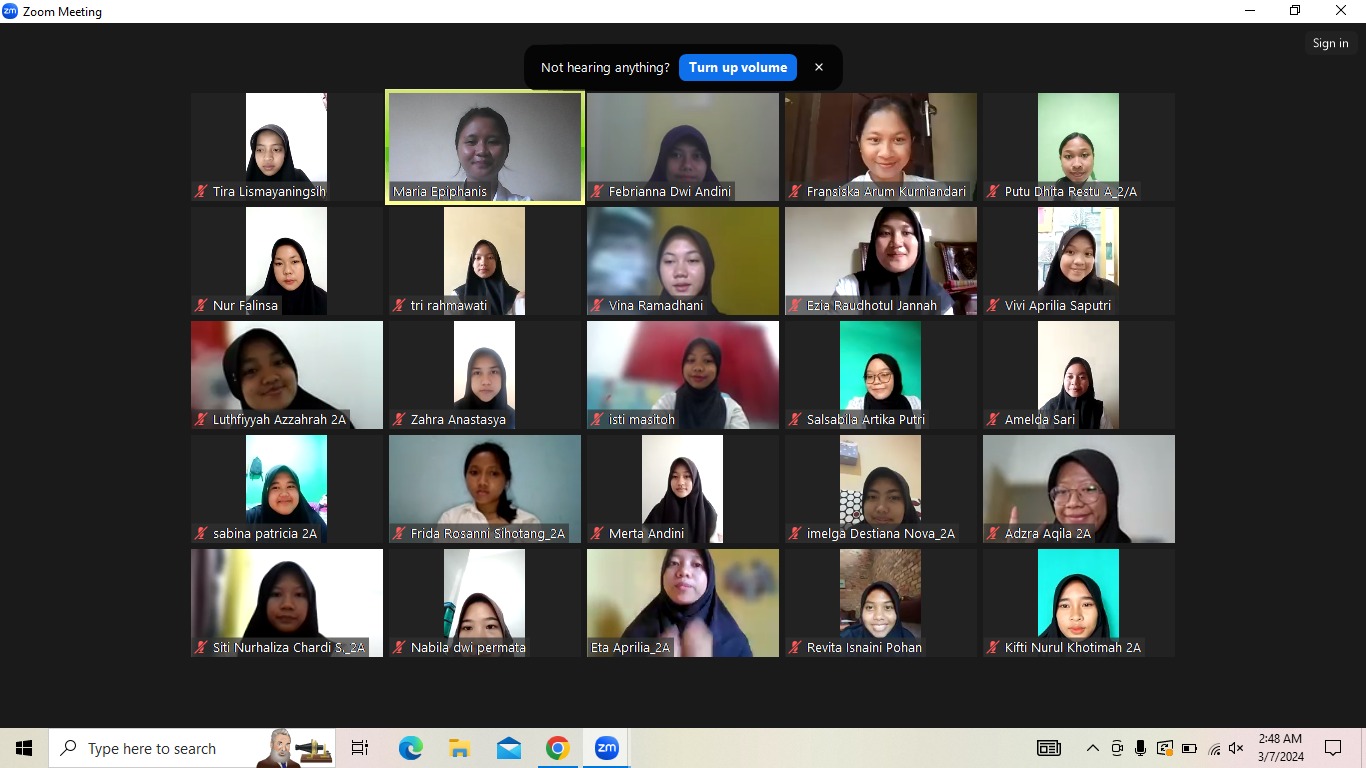Viewport: 1366px width, 768px height.
Task: Expand the hidden system tray icons
Action: [1092, 748]
